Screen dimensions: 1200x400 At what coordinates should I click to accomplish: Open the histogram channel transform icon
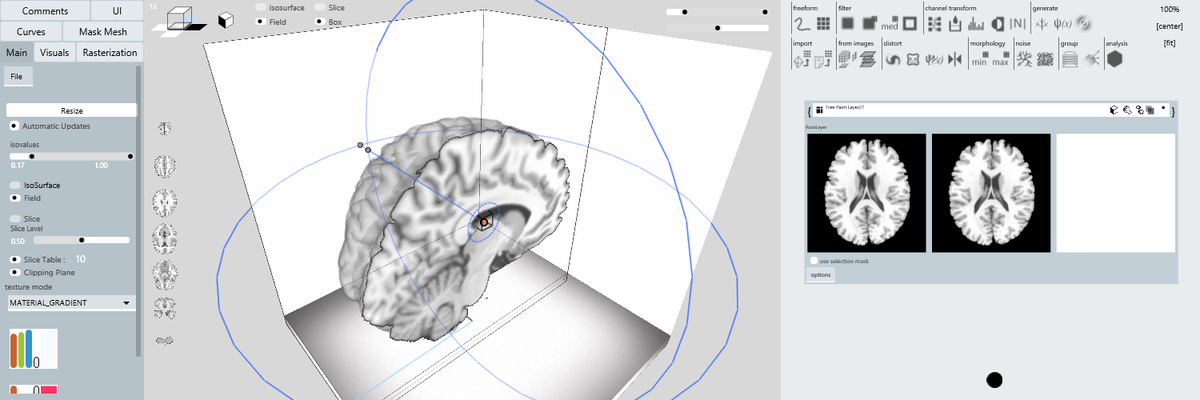(x=976, y=24)
